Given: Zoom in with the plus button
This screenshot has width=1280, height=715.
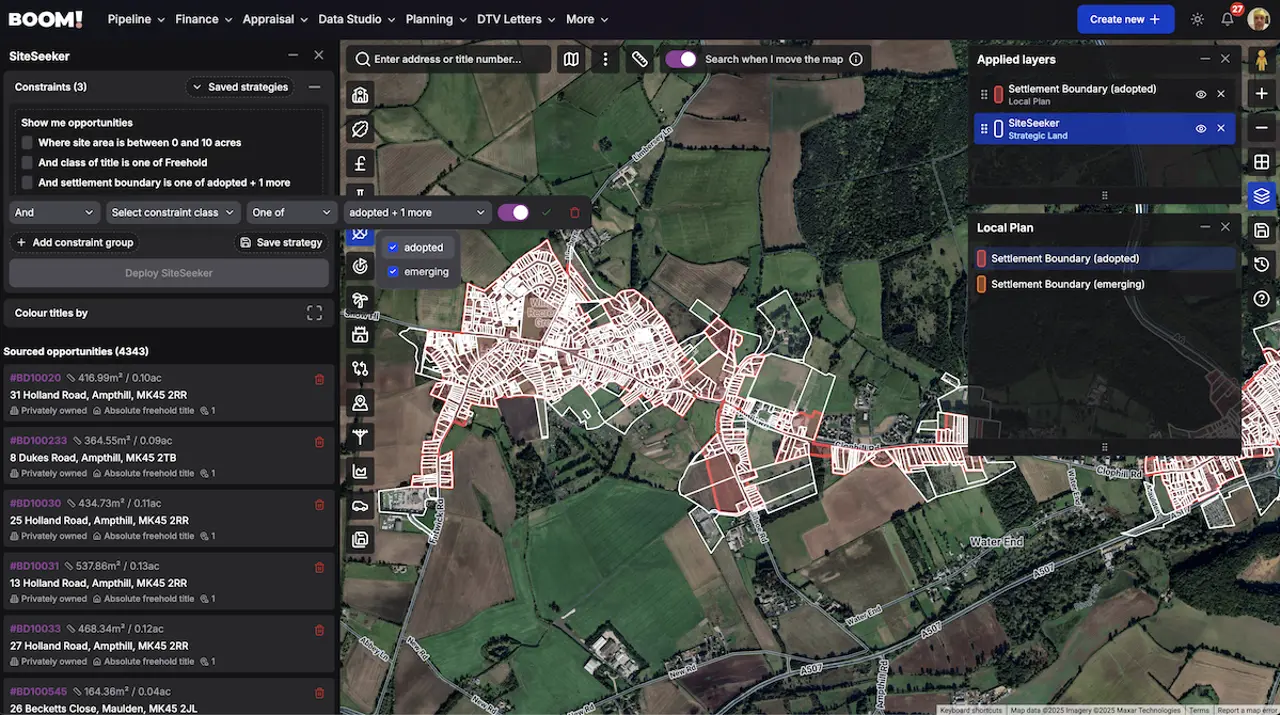Looking at the screenshot, I should tap(1261, 93).
